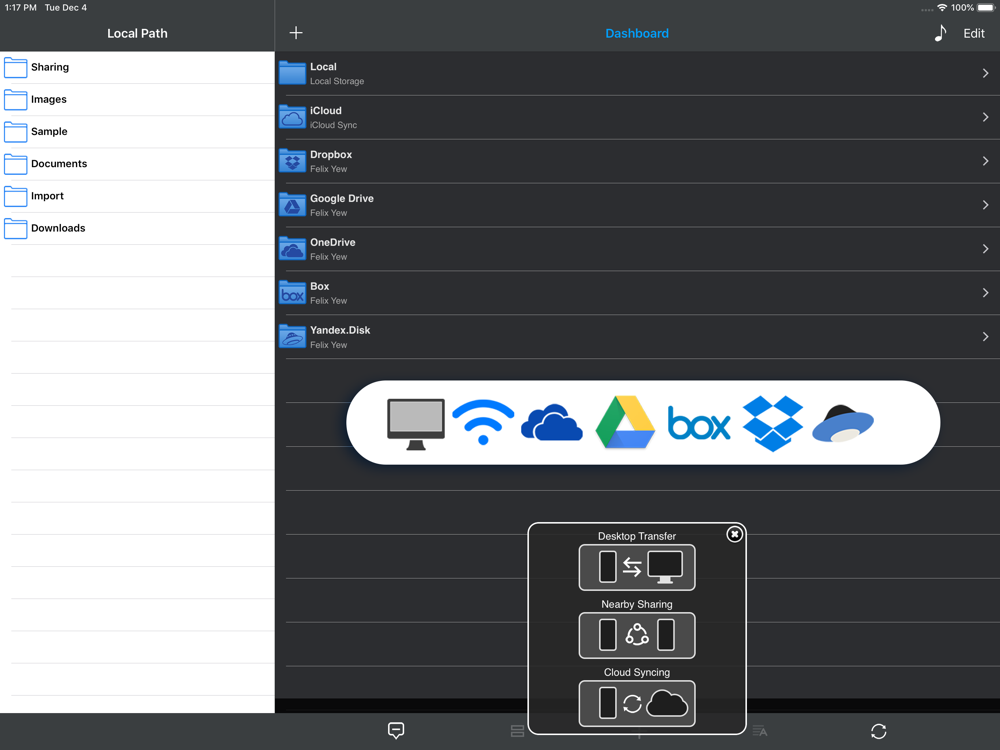Tap the refresh sync icon in the bottom bar
Viewport: 1000px width, 750px height.
(879, 732)
